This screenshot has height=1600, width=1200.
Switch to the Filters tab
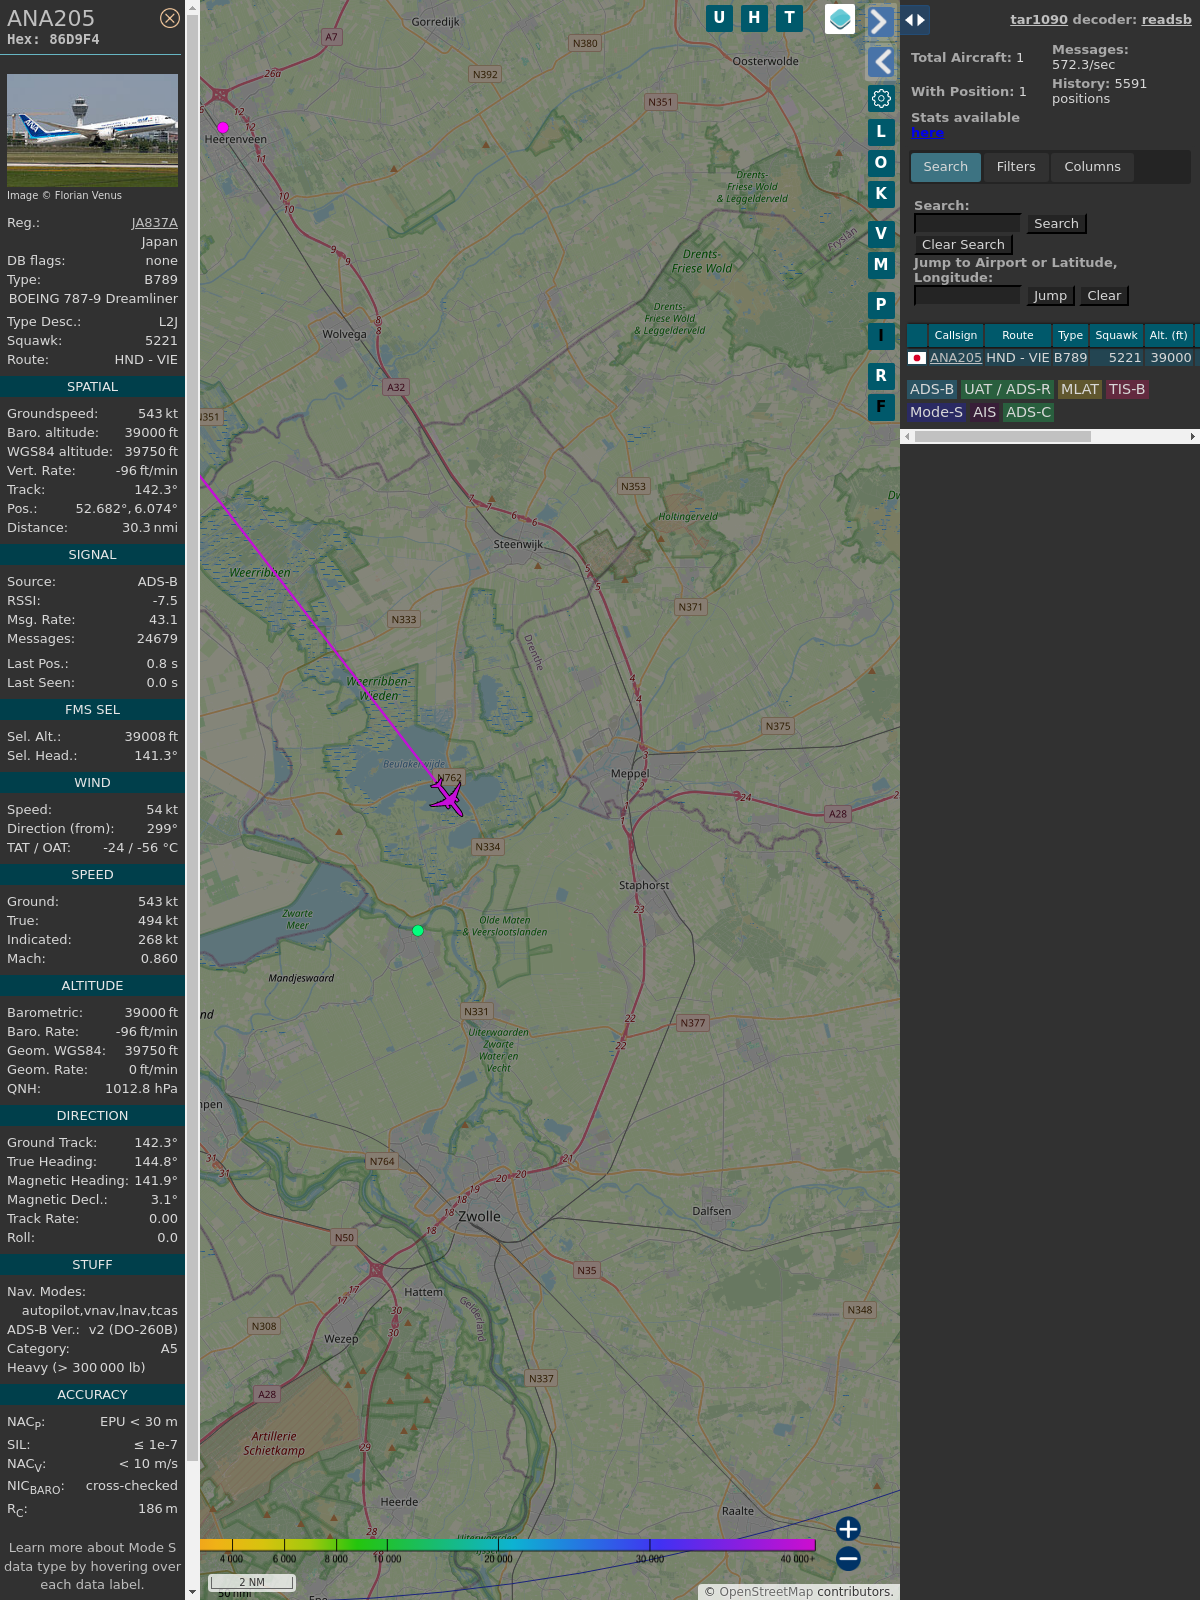click(x=1015, y=167)
